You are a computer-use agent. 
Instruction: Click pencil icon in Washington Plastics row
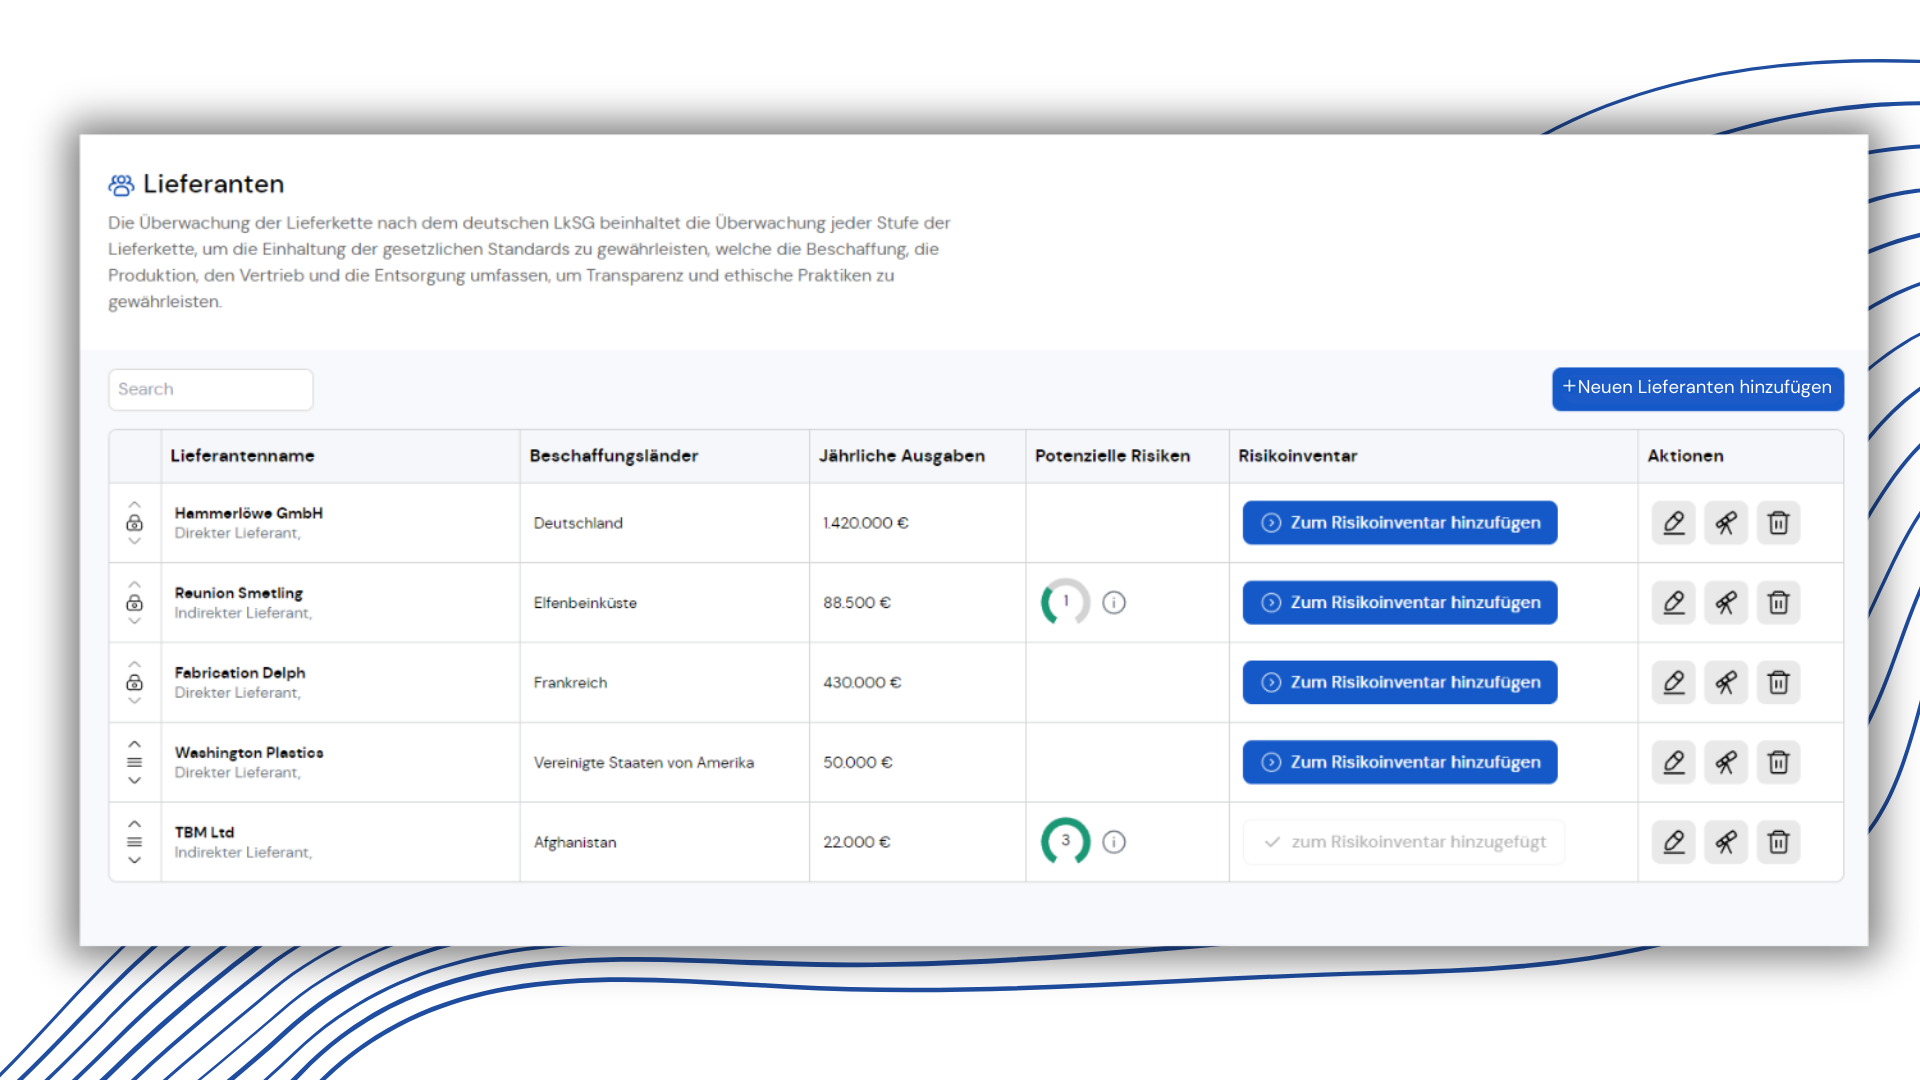(x=1673, y=762)
